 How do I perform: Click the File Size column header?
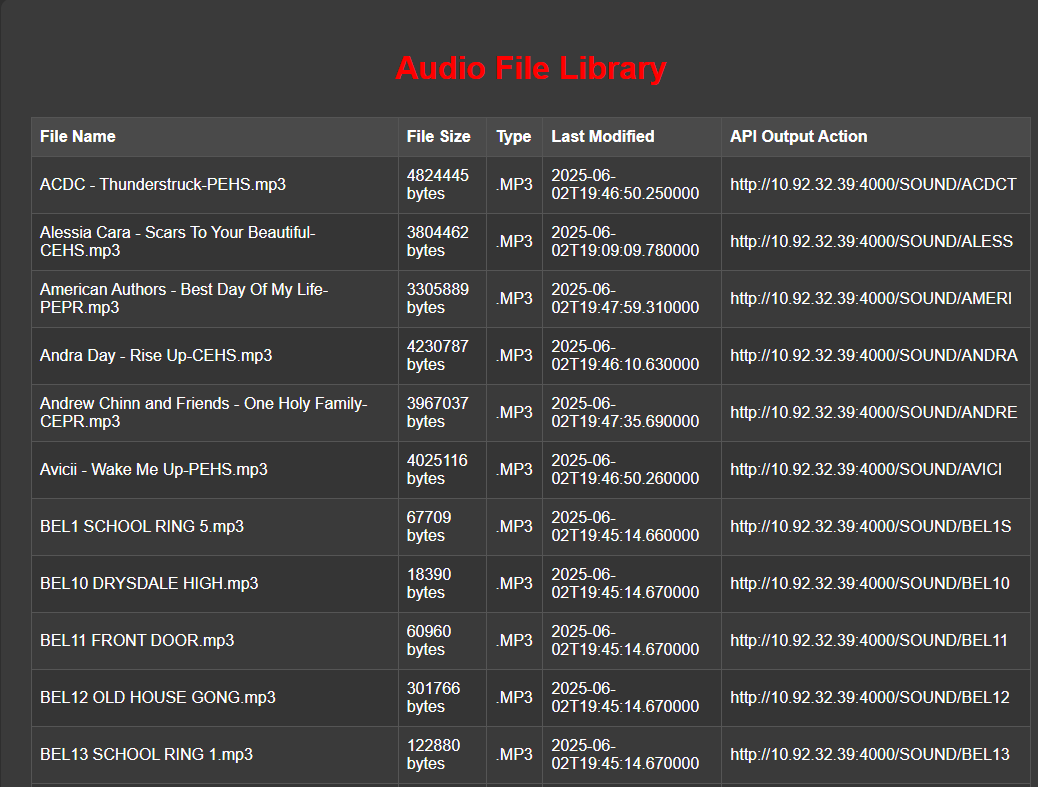[438, 136]
